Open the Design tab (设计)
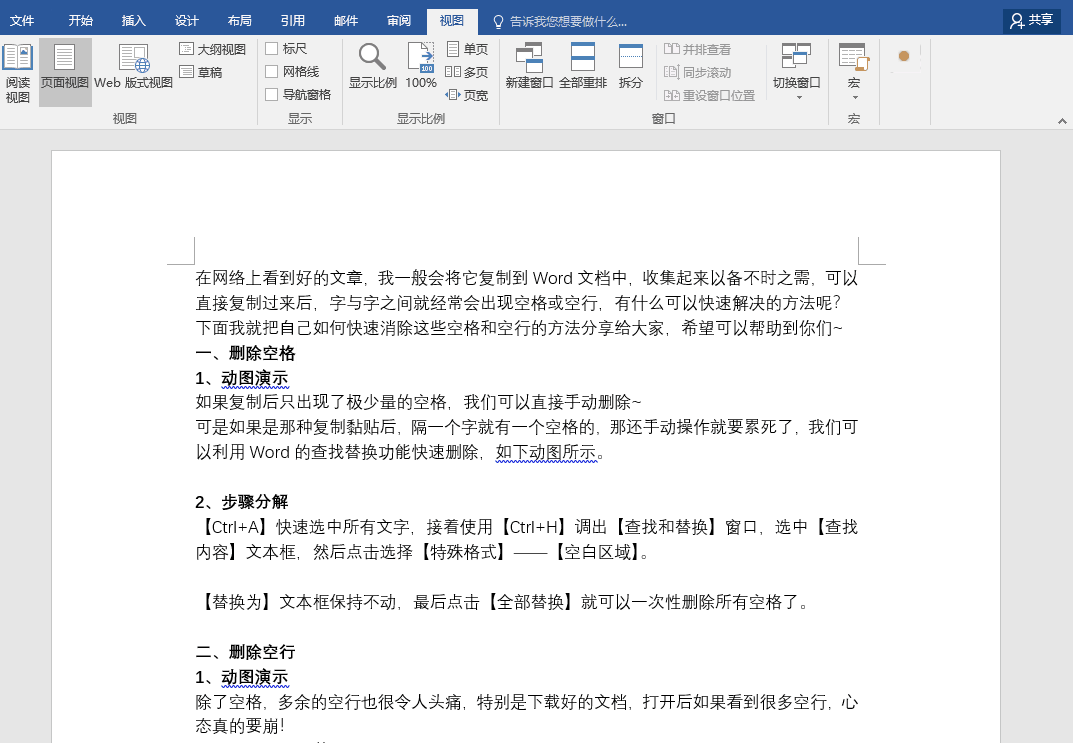The image size is (1073, 743). coord(187,21)
